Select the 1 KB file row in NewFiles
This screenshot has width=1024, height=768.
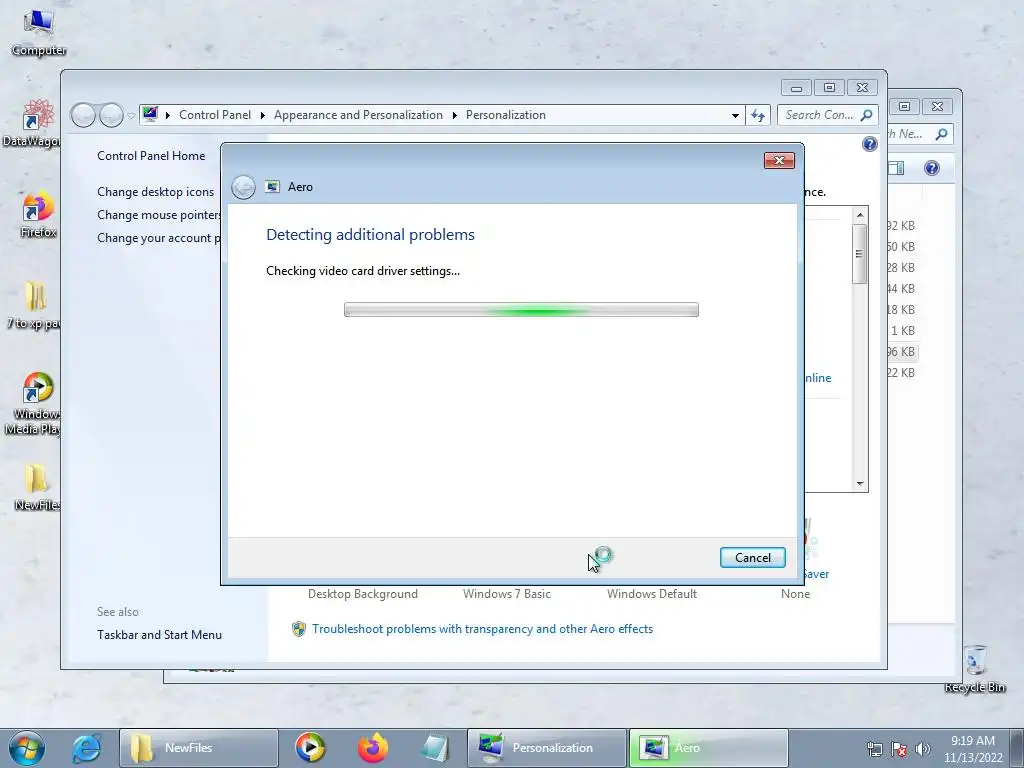click(x=903, y=330)
